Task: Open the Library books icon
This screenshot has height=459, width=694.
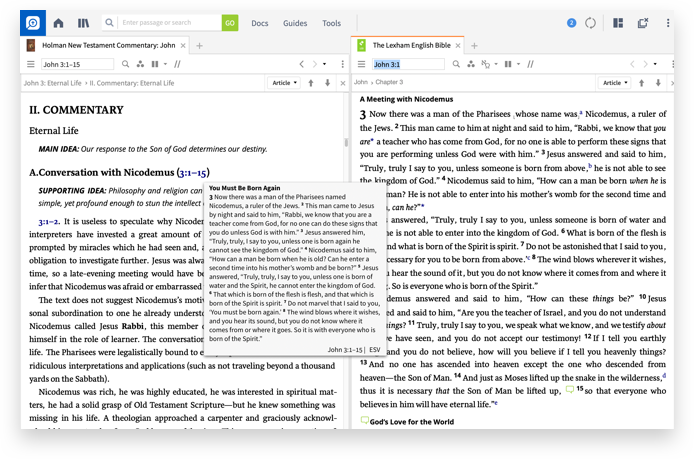Action: tap(83, 23)
